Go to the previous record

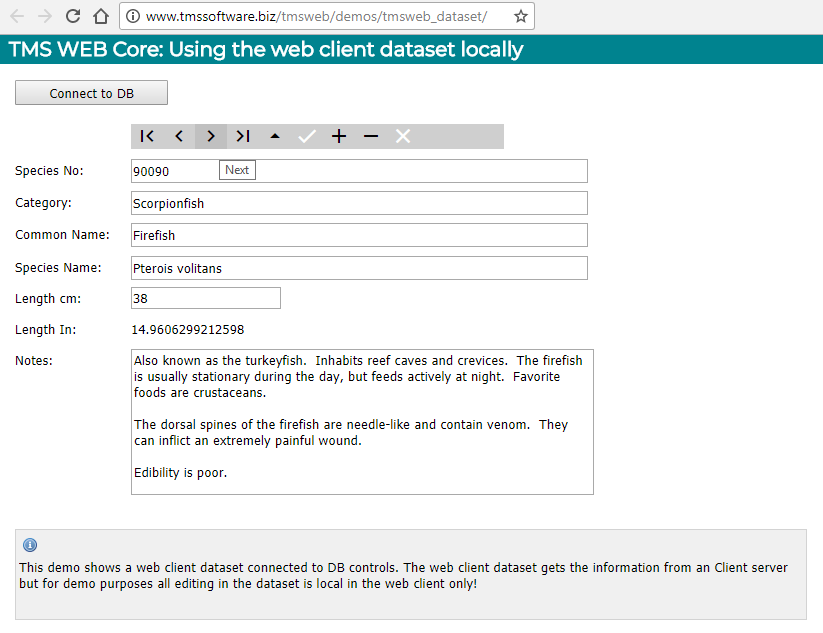coord(179,136)
